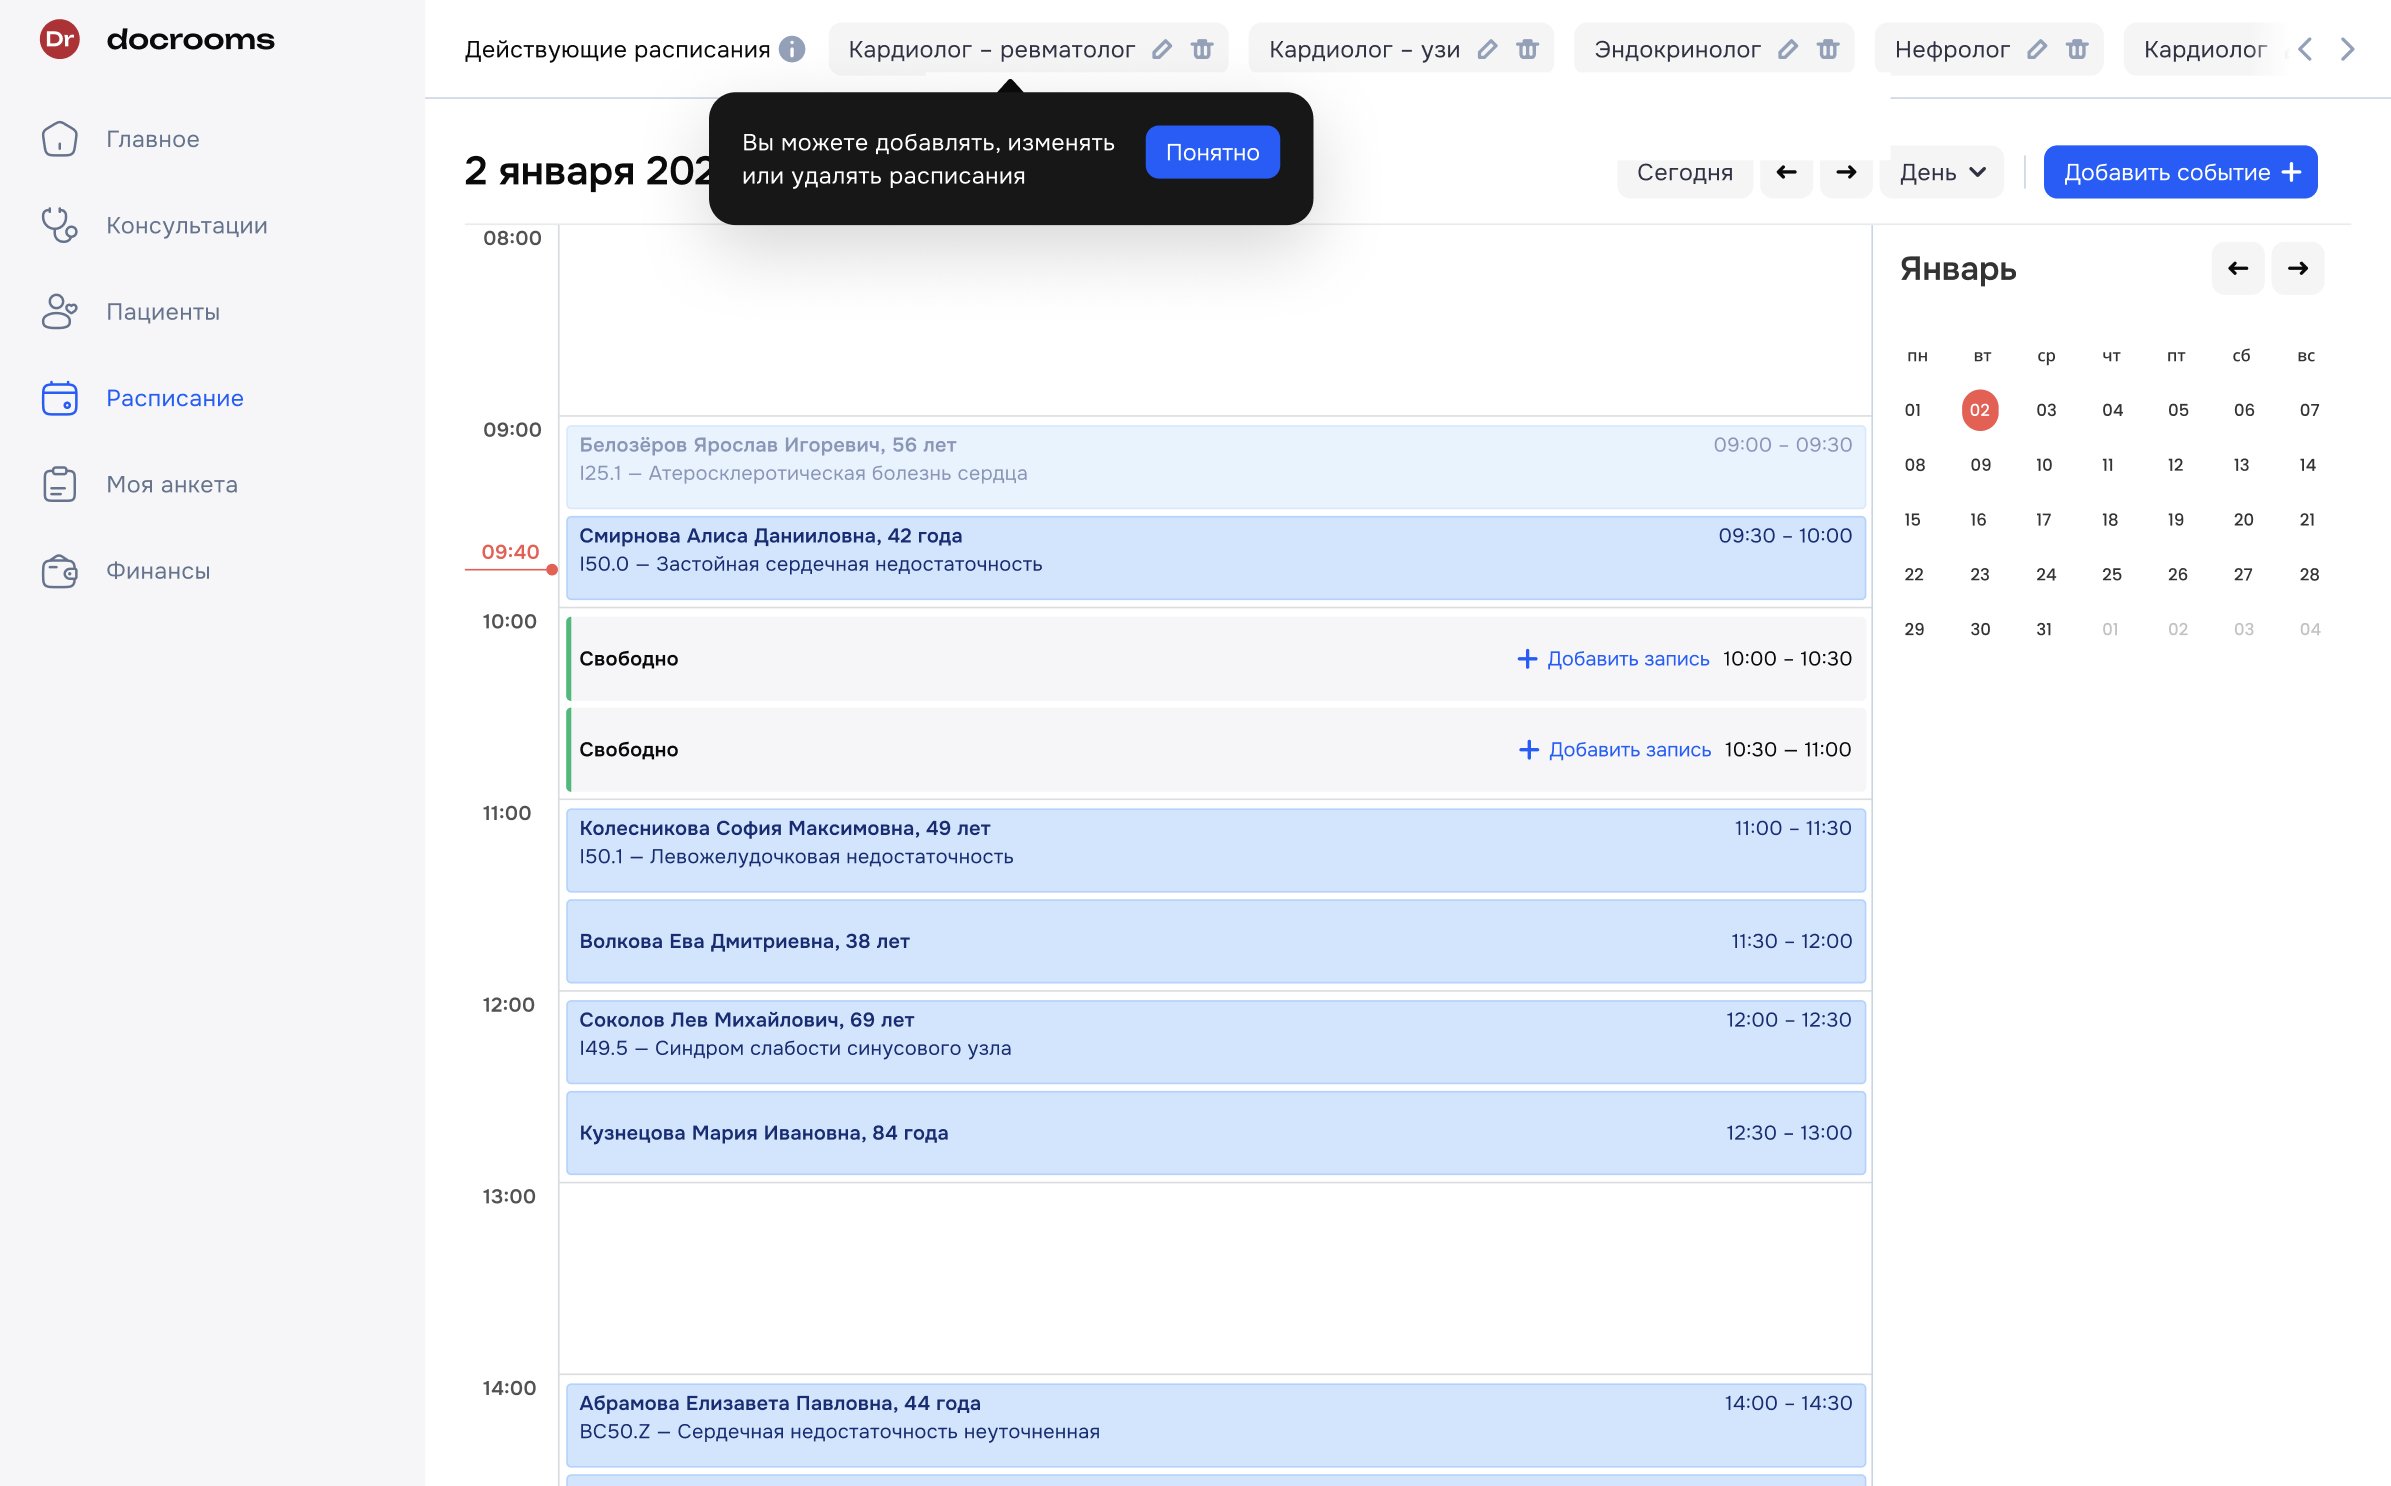
Task: Jump to Сегодня in calendar
Action: pyautogui.click(x=1684, y=172)
